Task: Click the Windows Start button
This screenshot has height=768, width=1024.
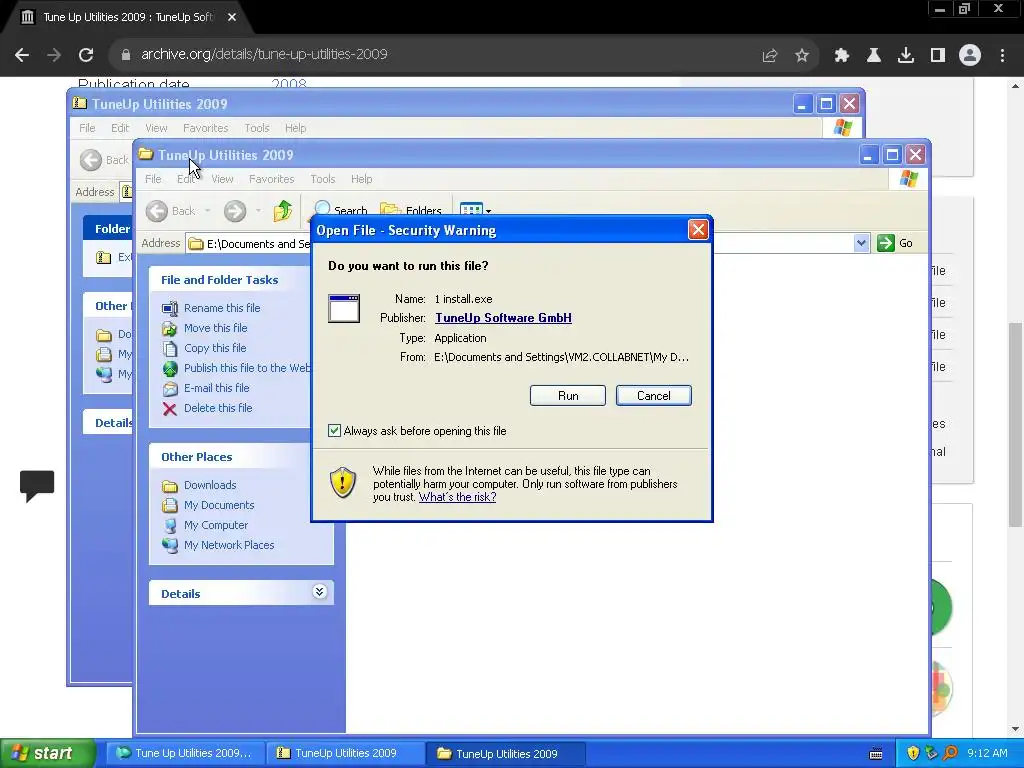Action: (48, 753)
